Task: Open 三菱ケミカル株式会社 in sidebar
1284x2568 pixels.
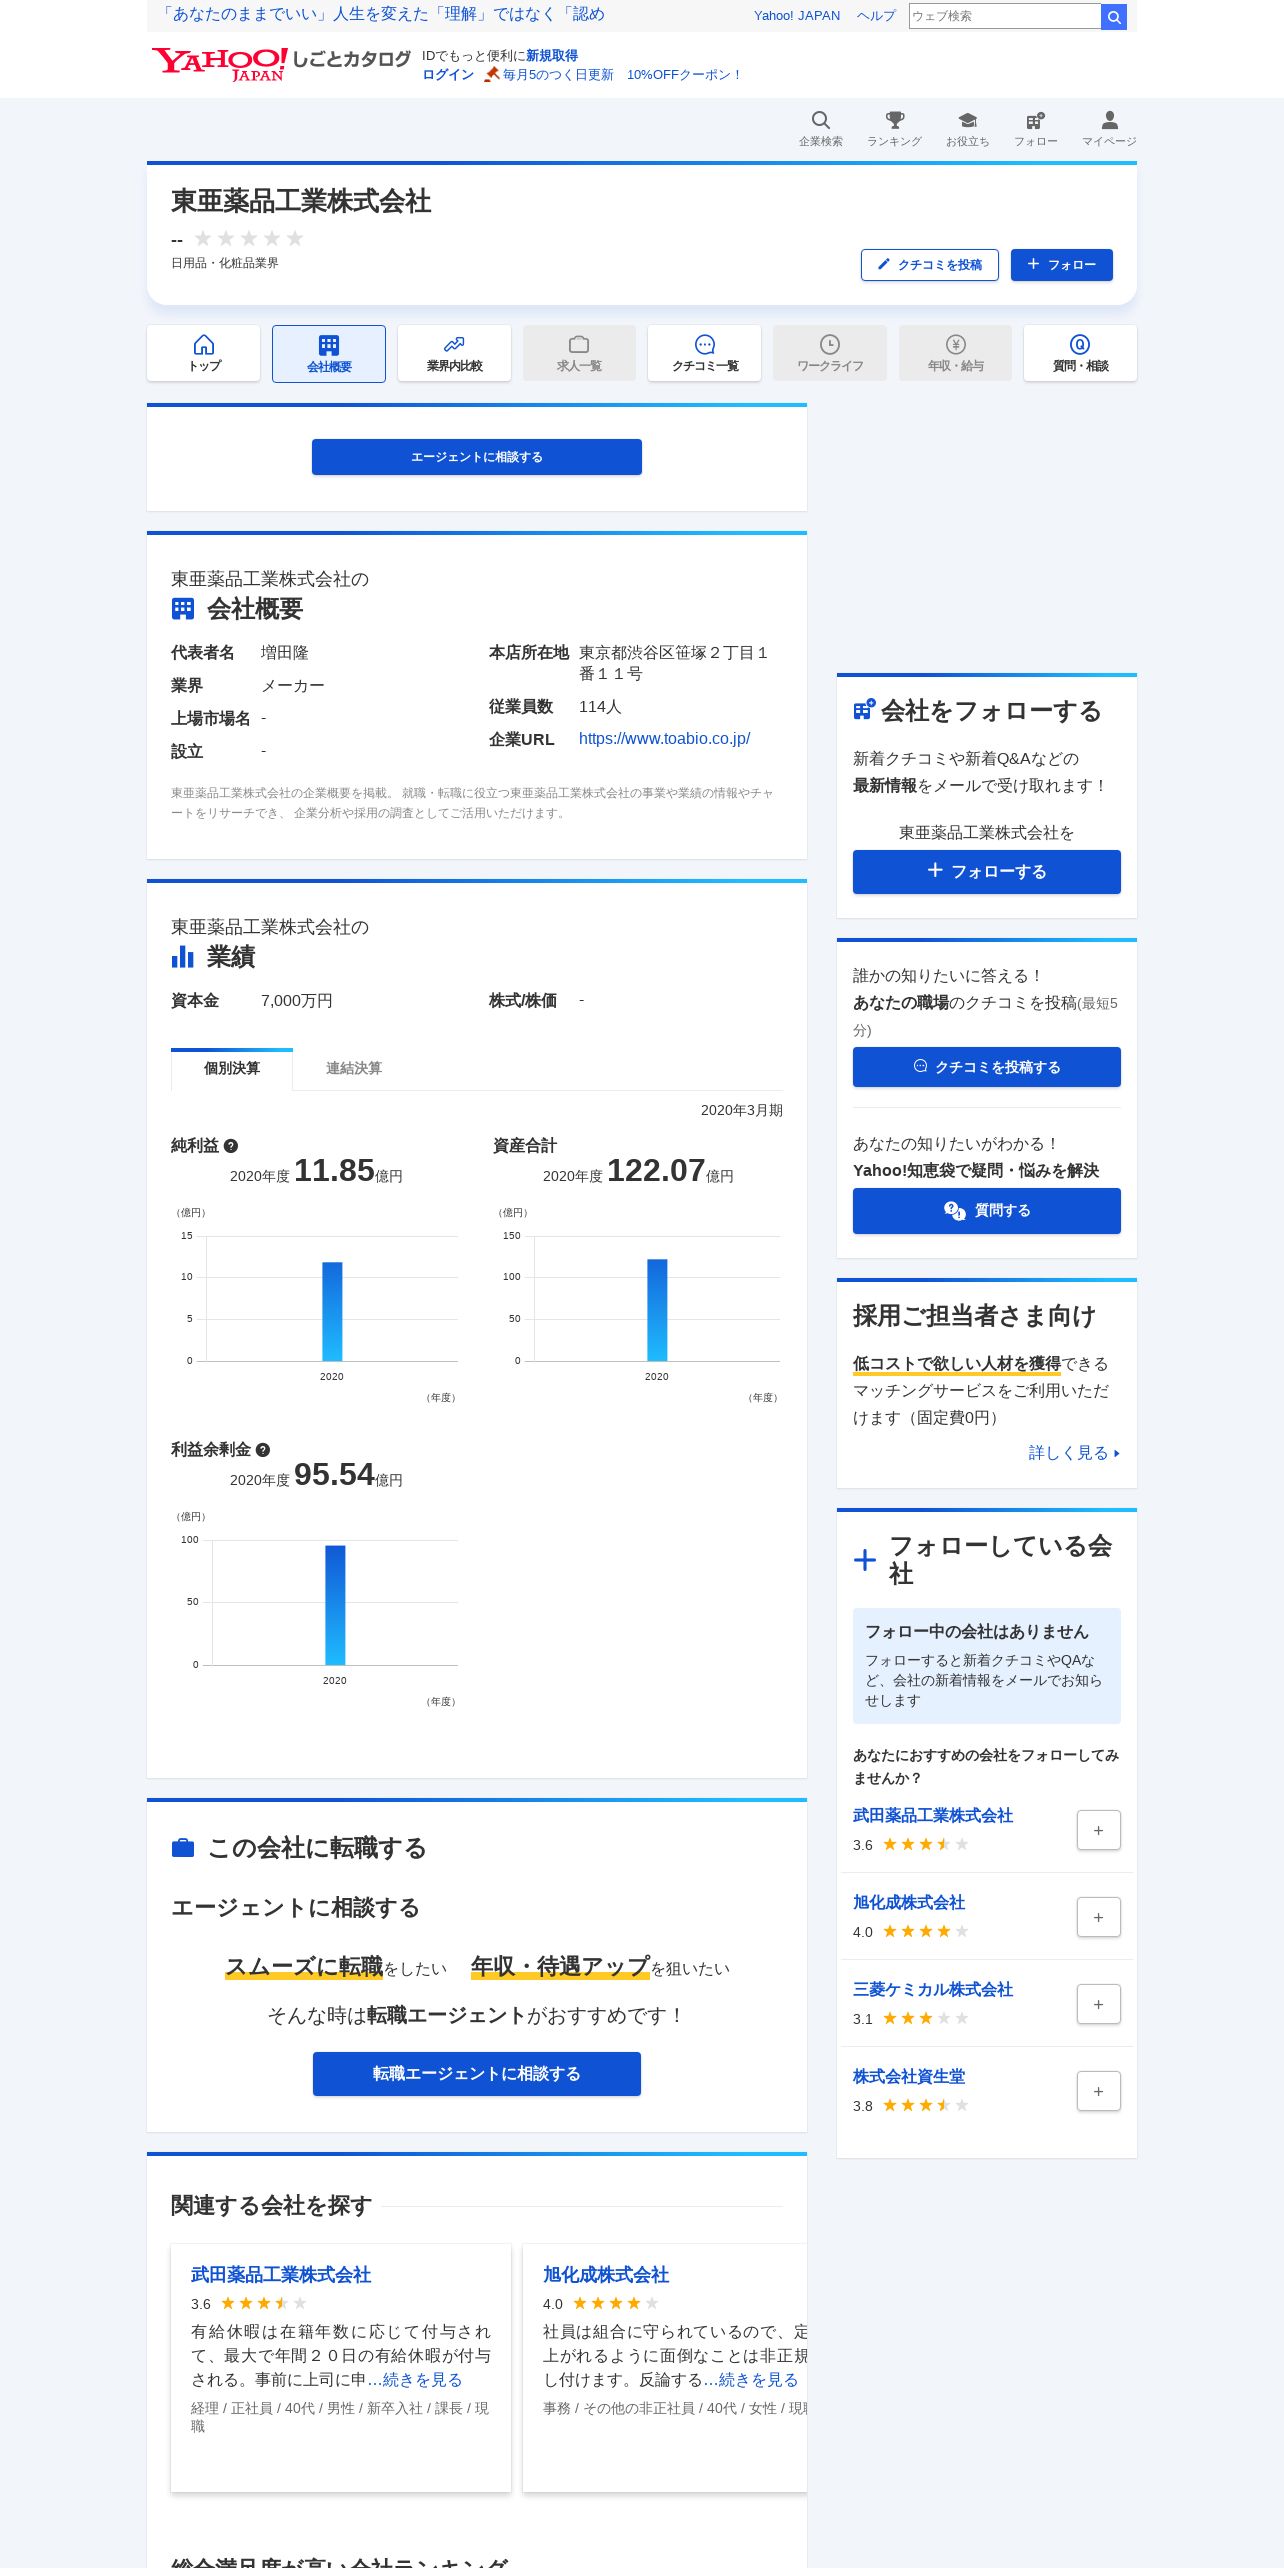Action: point(933,1990)
